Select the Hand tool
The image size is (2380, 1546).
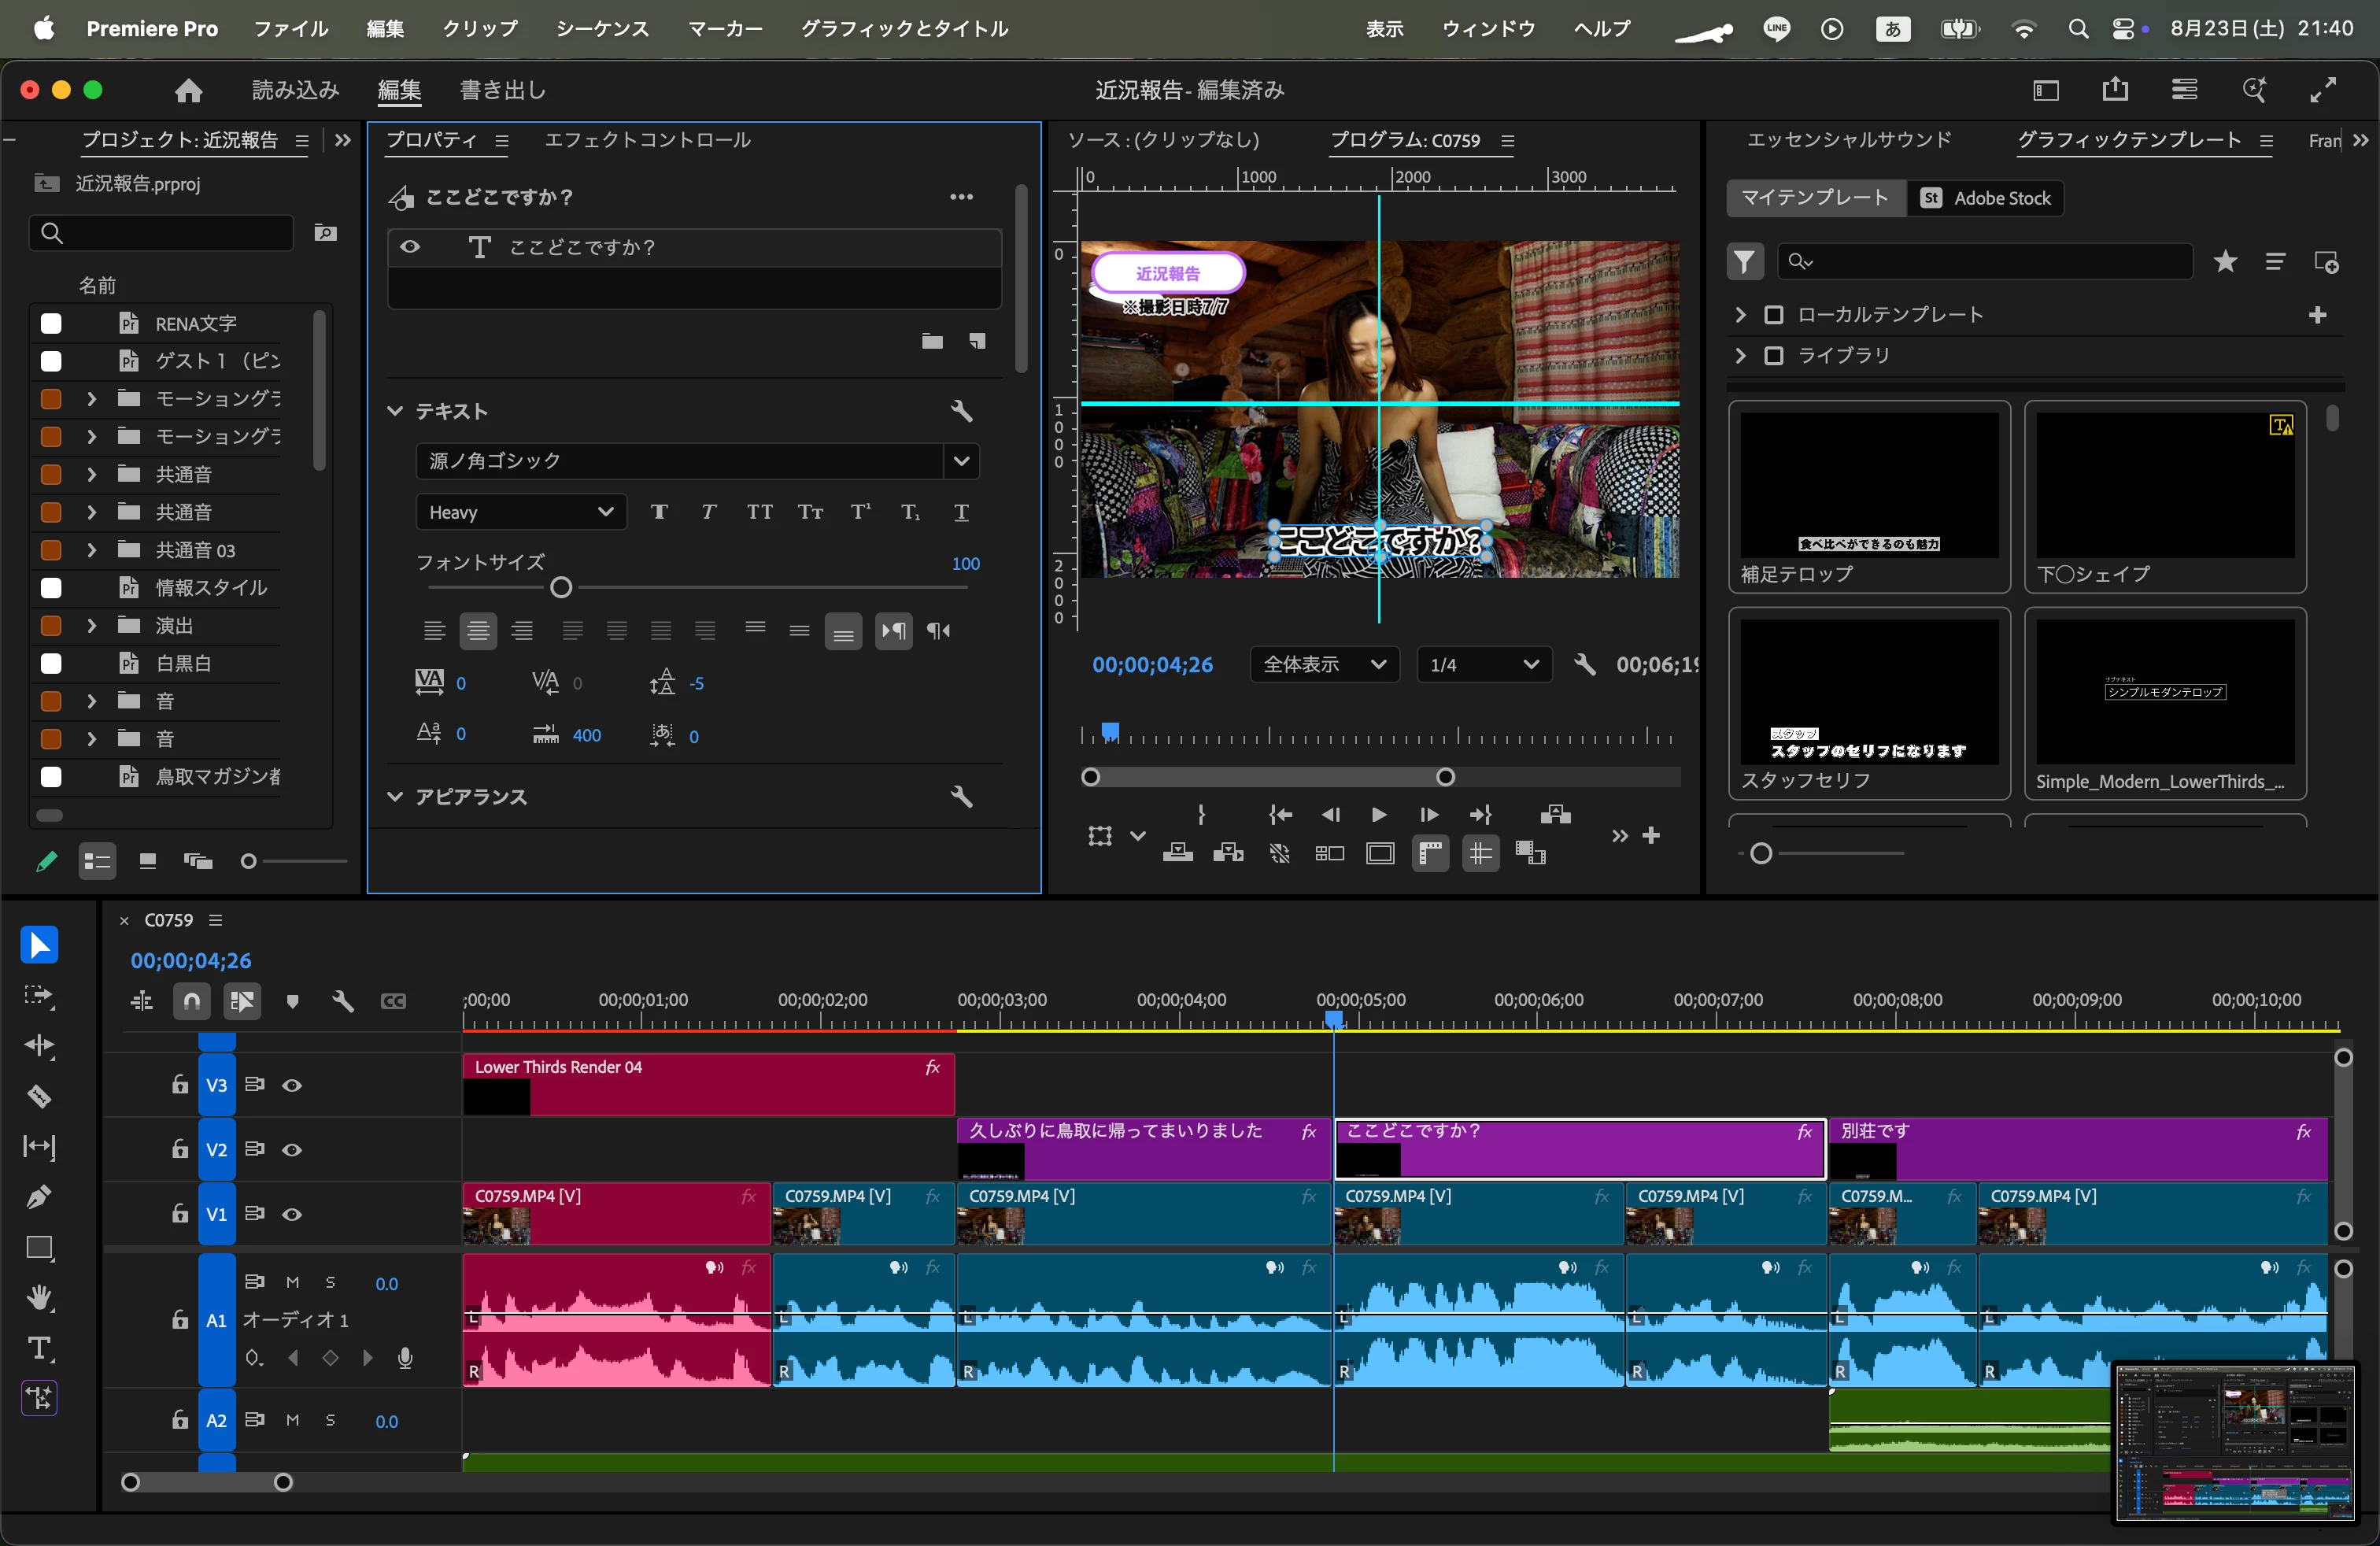[39, 1298]
